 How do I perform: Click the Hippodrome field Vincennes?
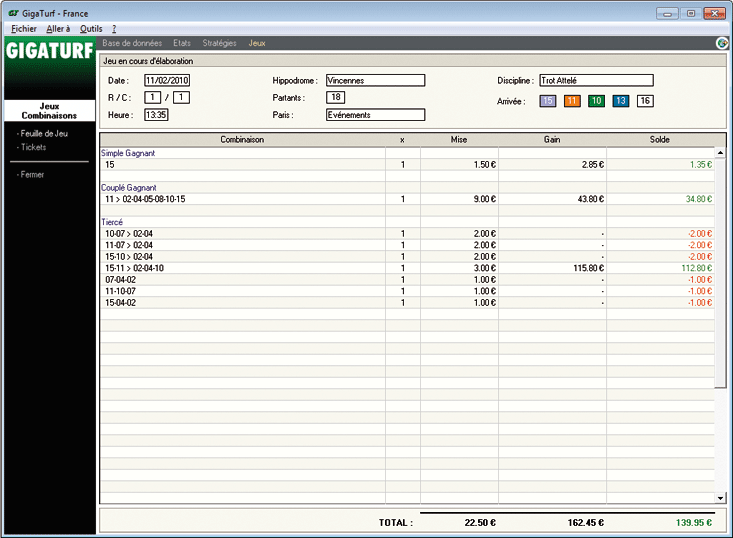pyautogui.click(x=375, y=80)
